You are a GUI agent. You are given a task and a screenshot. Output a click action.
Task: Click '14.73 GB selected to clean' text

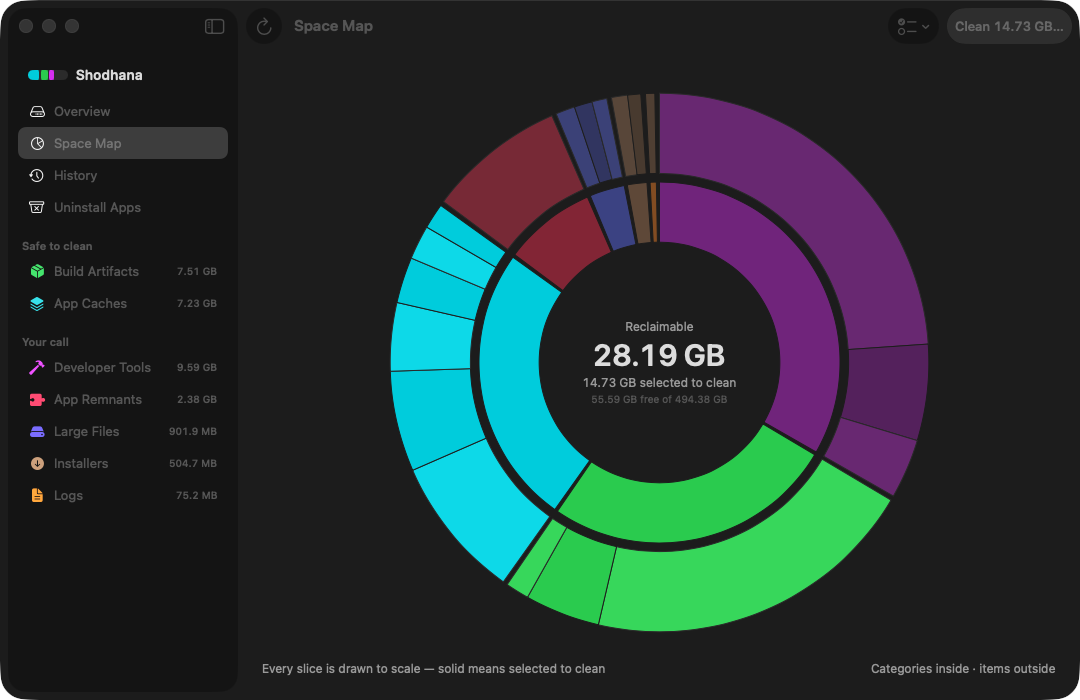[659, 382]
